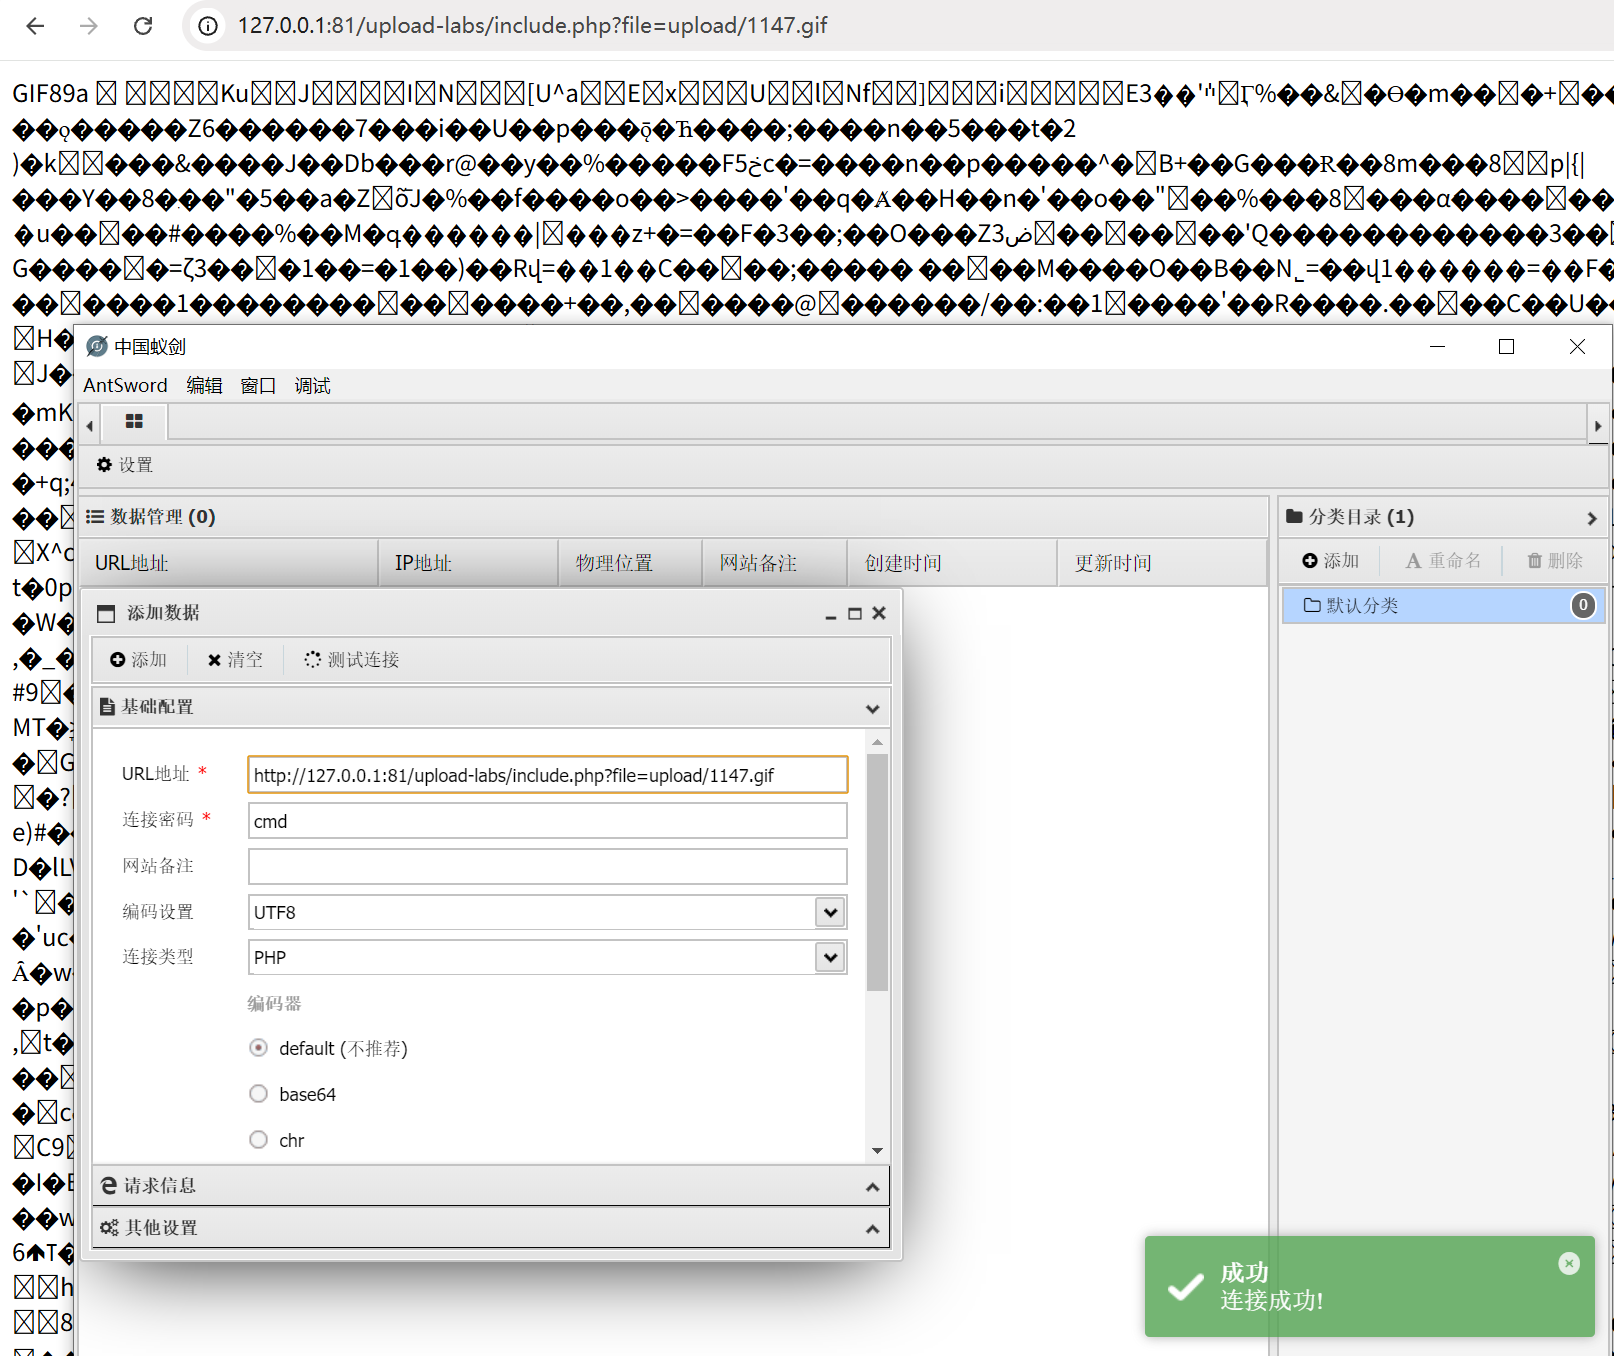Maximize the 添加数据 dialog

[x=855, y=614]
